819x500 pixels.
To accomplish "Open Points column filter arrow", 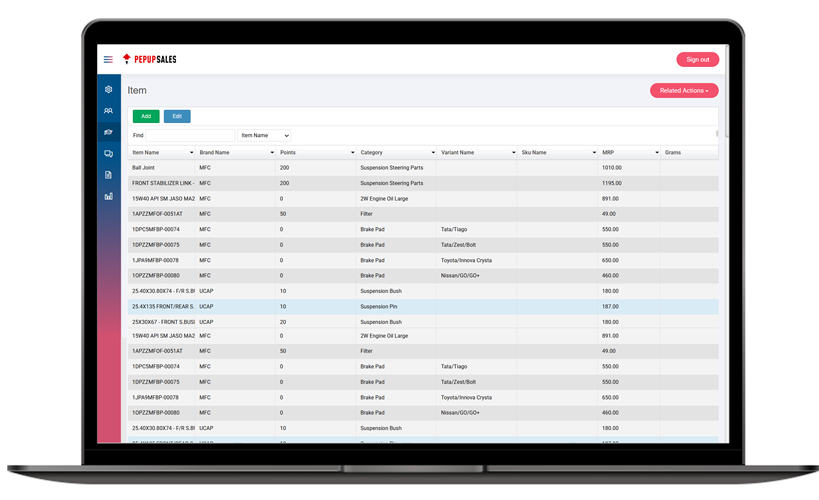I will click(352, 153).
